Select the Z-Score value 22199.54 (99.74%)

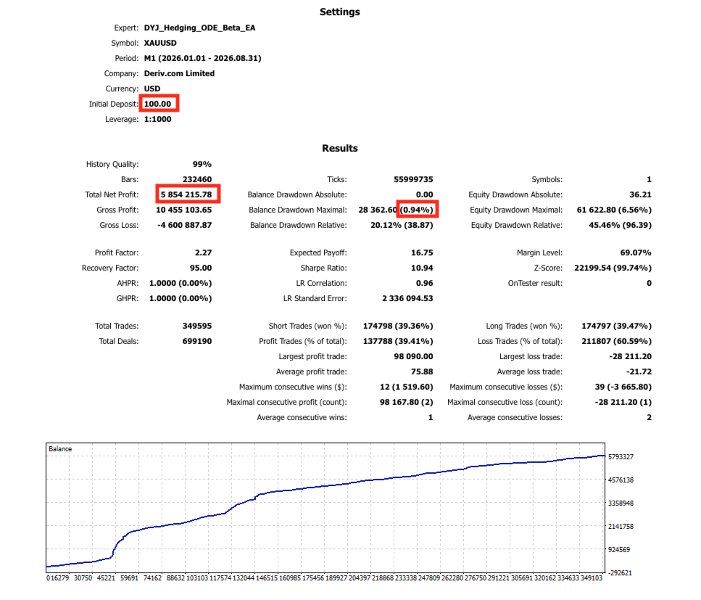click(x=613, y=268)
